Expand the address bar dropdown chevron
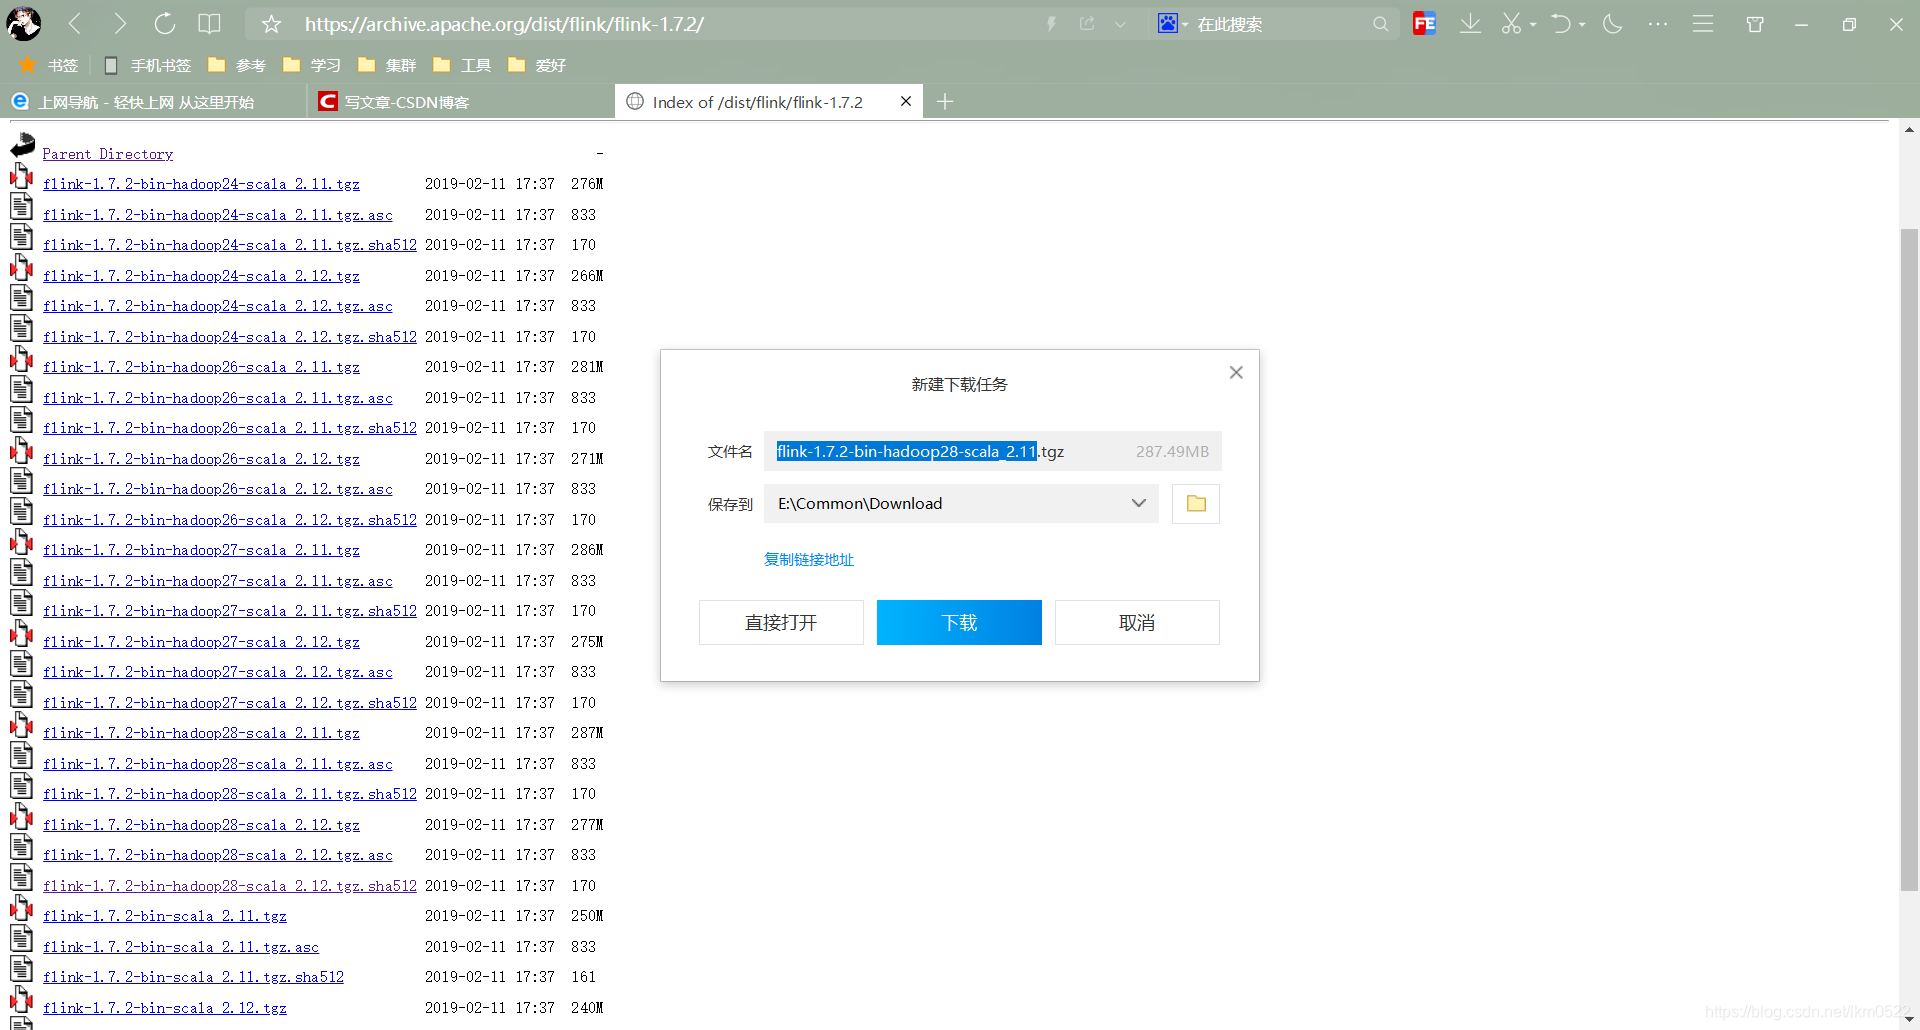Screen dimensions: 1920x1030 point(1120,24)
